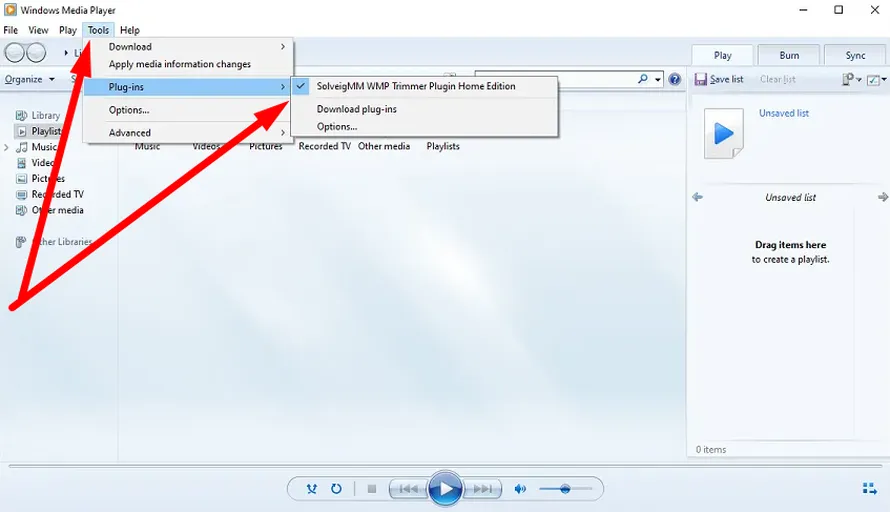Click the 0 items status text
Image resolution: width=890 pixels, height=512 pixels.
(x=711, y=450)
